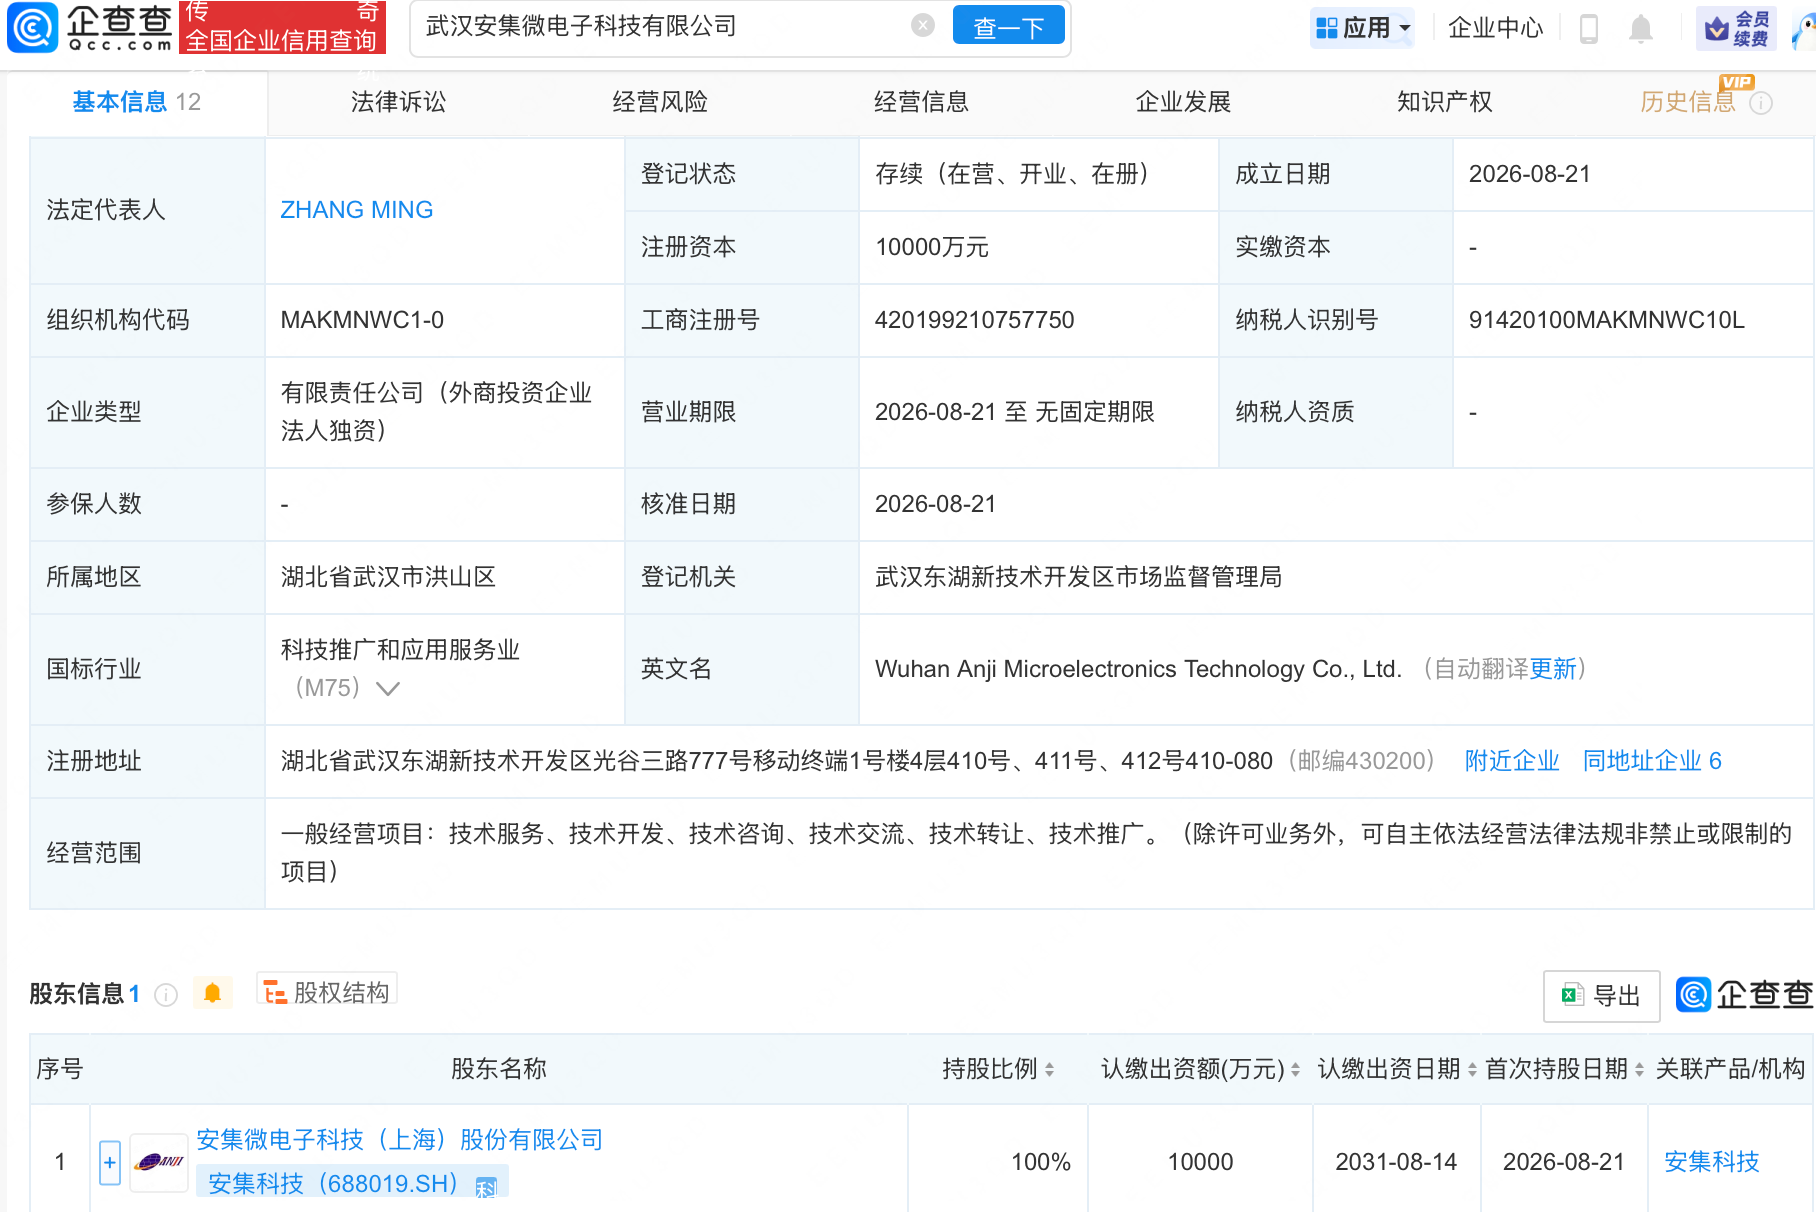This screenshot has height=1212, width=1816.
Task: Click the Anji shareholder logo thumbnail
Action: (x=159, y=1162)
